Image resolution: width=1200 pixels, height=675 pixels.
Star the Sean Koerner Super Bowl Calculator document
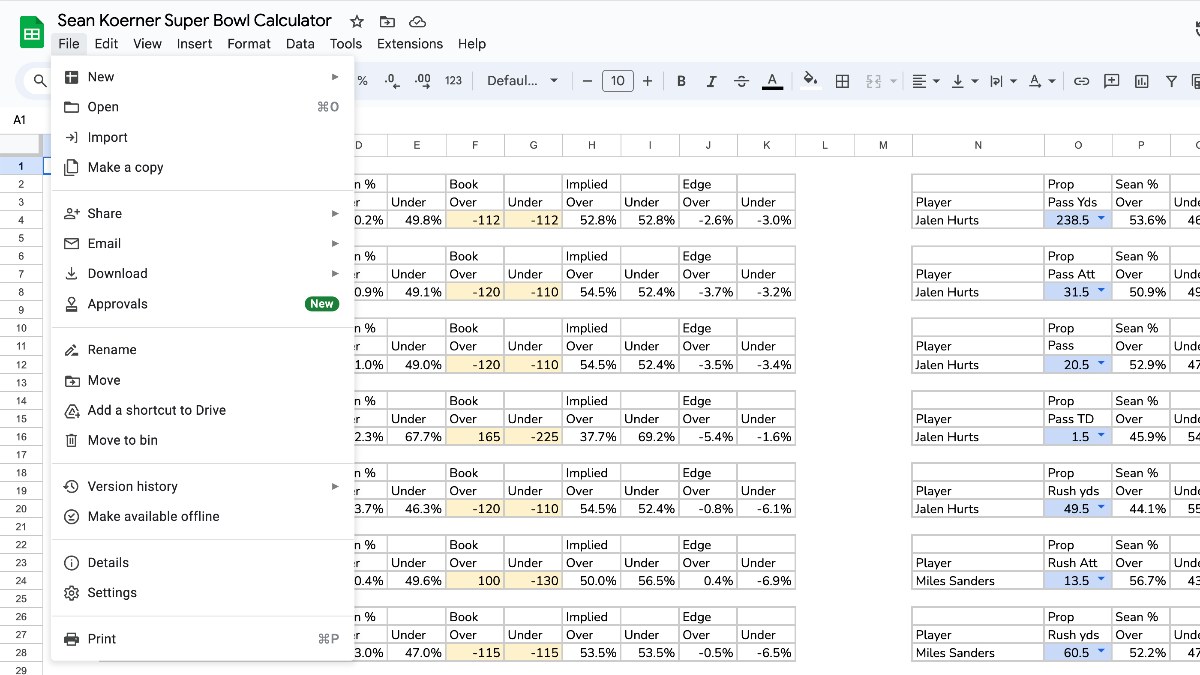357,21
